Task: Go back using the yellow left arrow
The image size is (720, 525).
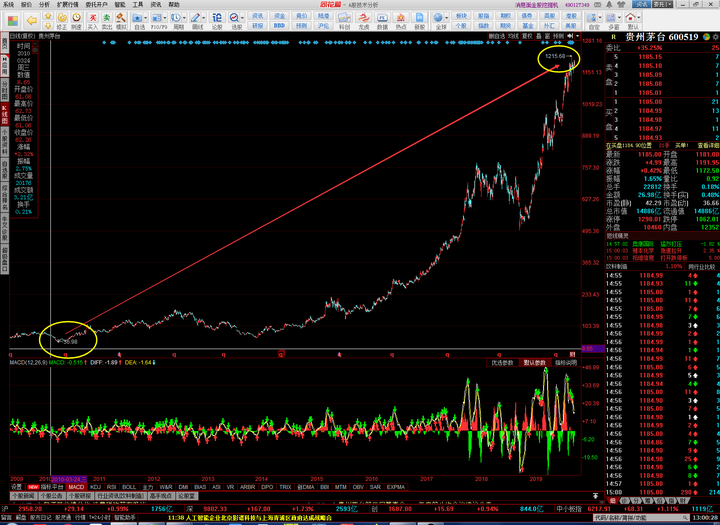Action: point(32,20)
